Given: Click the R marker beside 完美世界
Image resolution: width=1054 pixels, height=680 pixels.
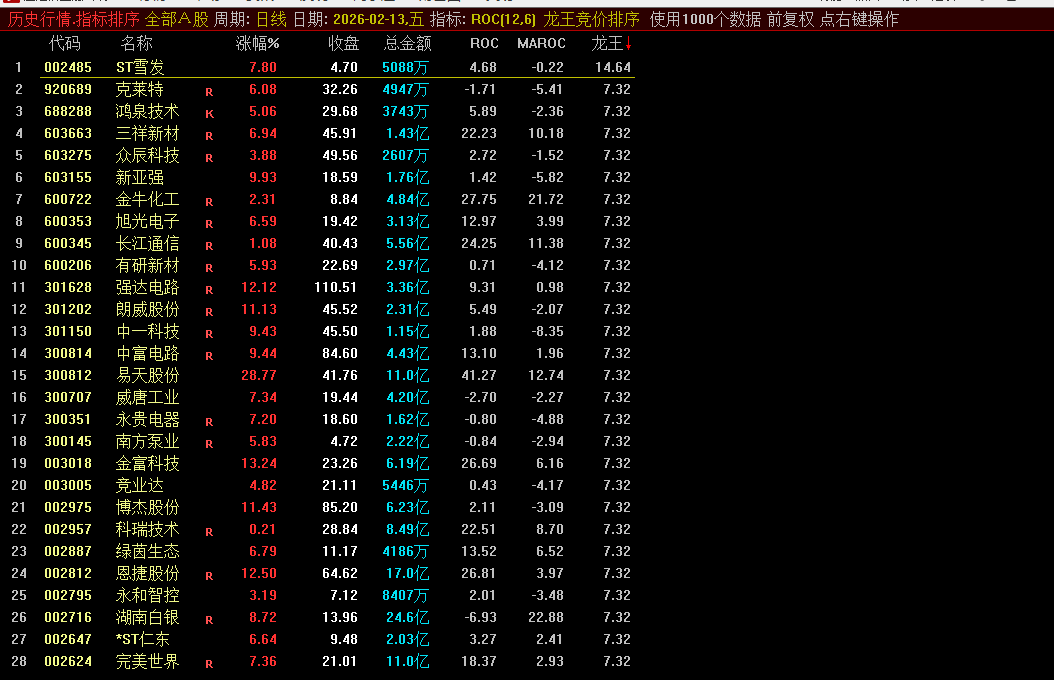Looking at the screenshot, I should pyautogui.click(x=209, y=664).
